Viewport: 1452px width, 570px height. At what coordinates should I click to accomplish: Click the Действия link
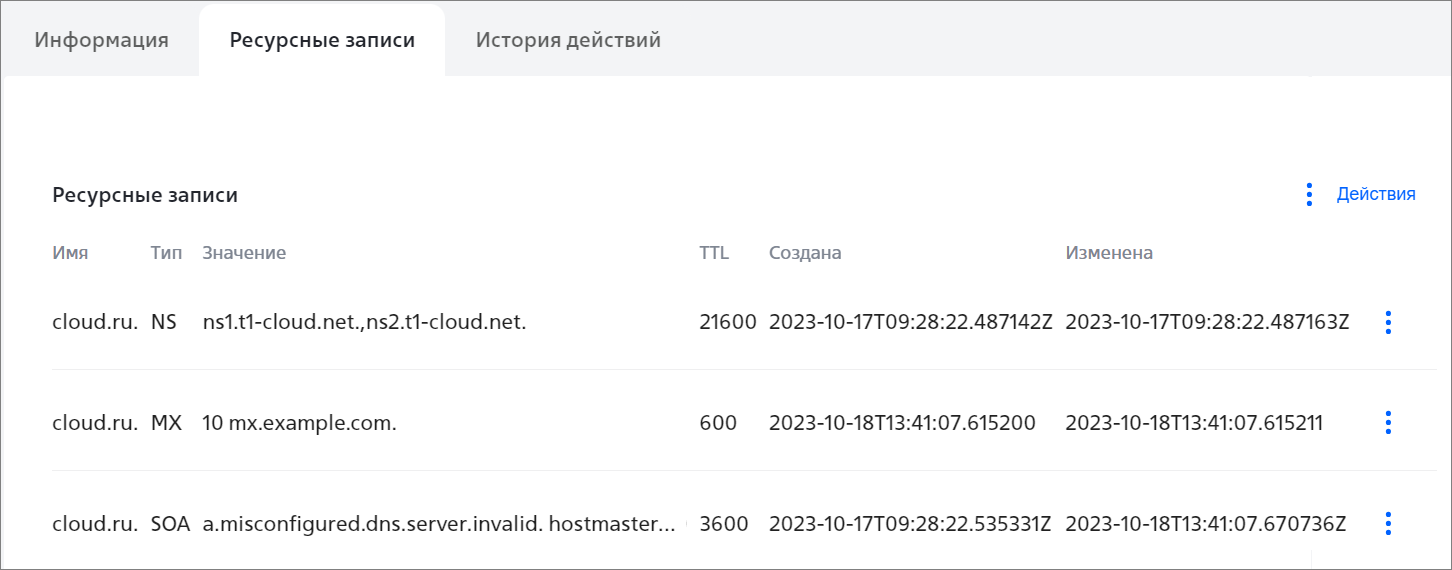pyautogui.click(x=1376, y=194)
